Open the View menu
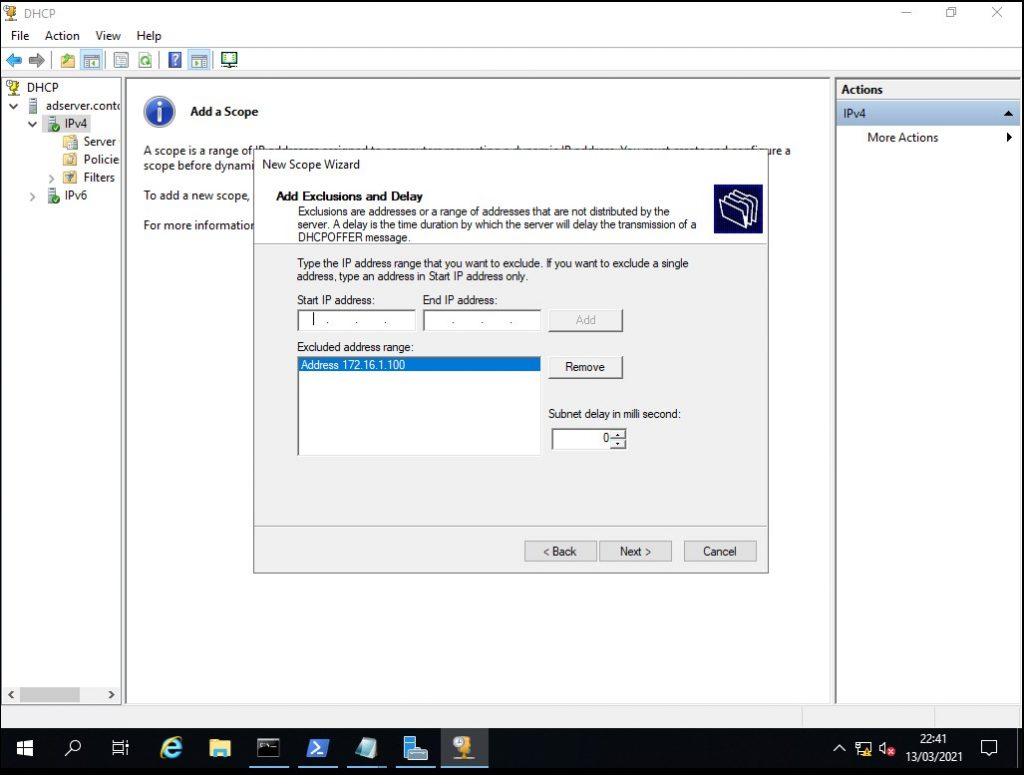This screenshot has width=1024, height=775. (x=108, y=36)
